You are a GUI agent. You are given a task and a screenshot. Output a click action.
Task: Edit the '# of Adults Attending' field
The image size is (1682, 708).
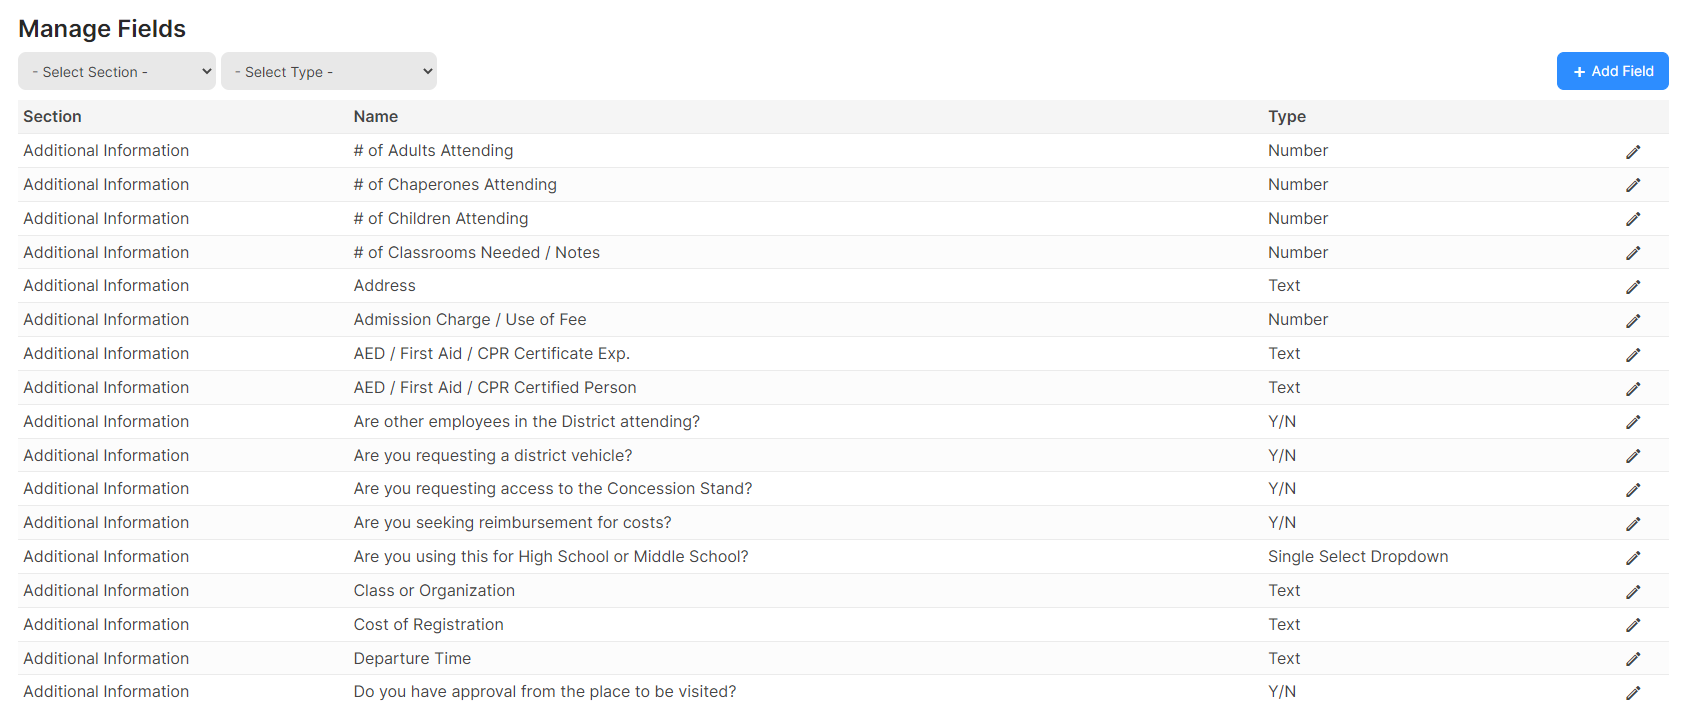(x=1633, y=152)
